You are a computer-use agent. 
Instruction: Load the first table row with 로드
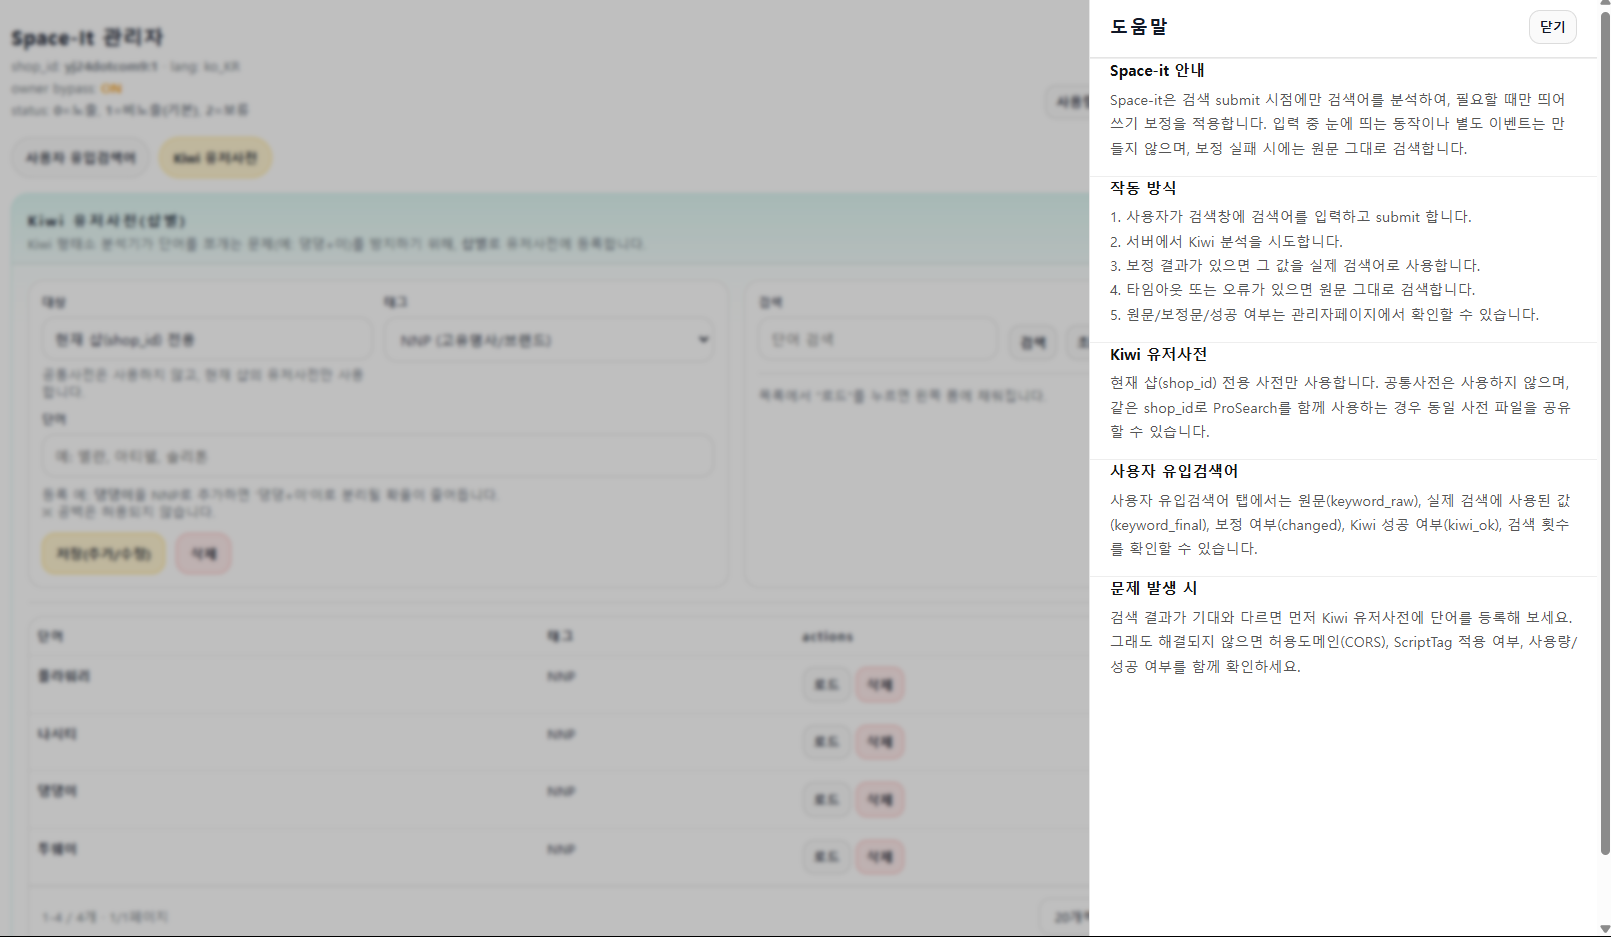[826, 685]
